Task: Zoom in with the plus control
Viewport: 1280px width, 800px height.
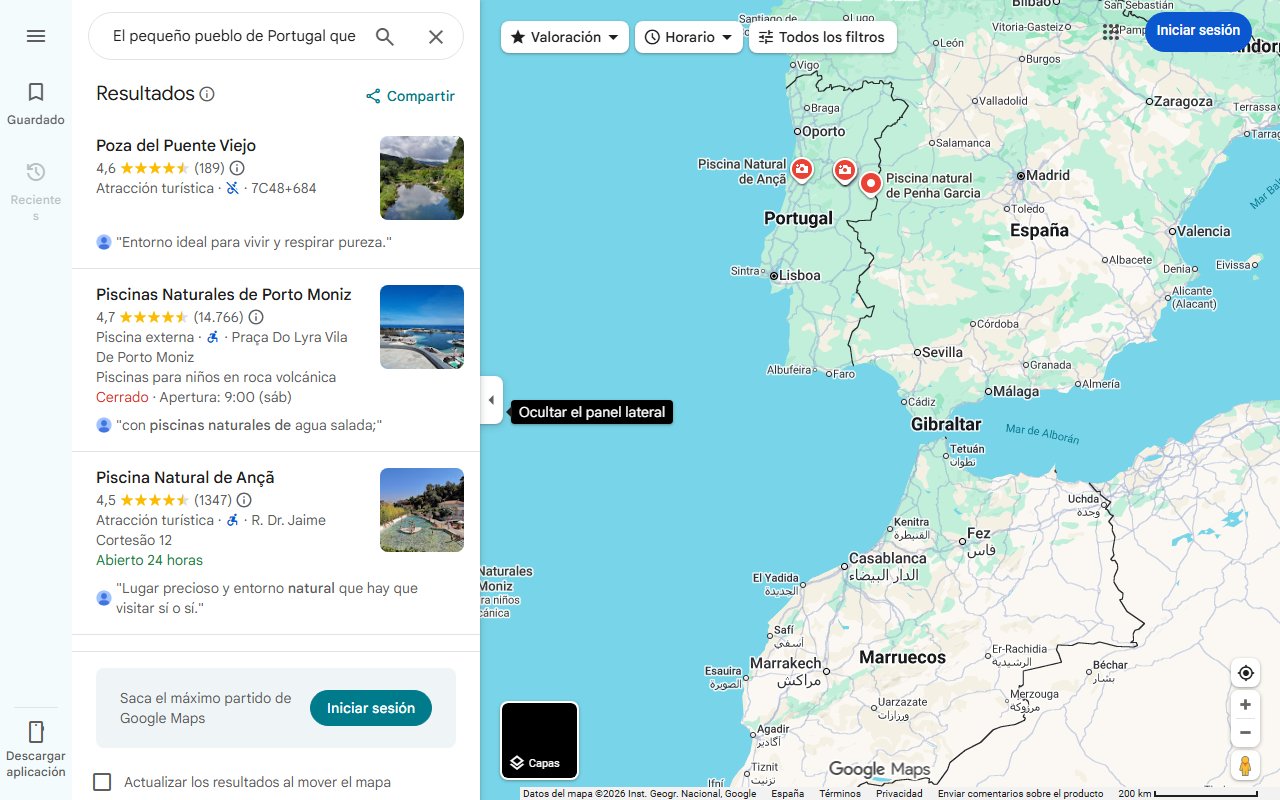Action: (x=1245, y=704)
